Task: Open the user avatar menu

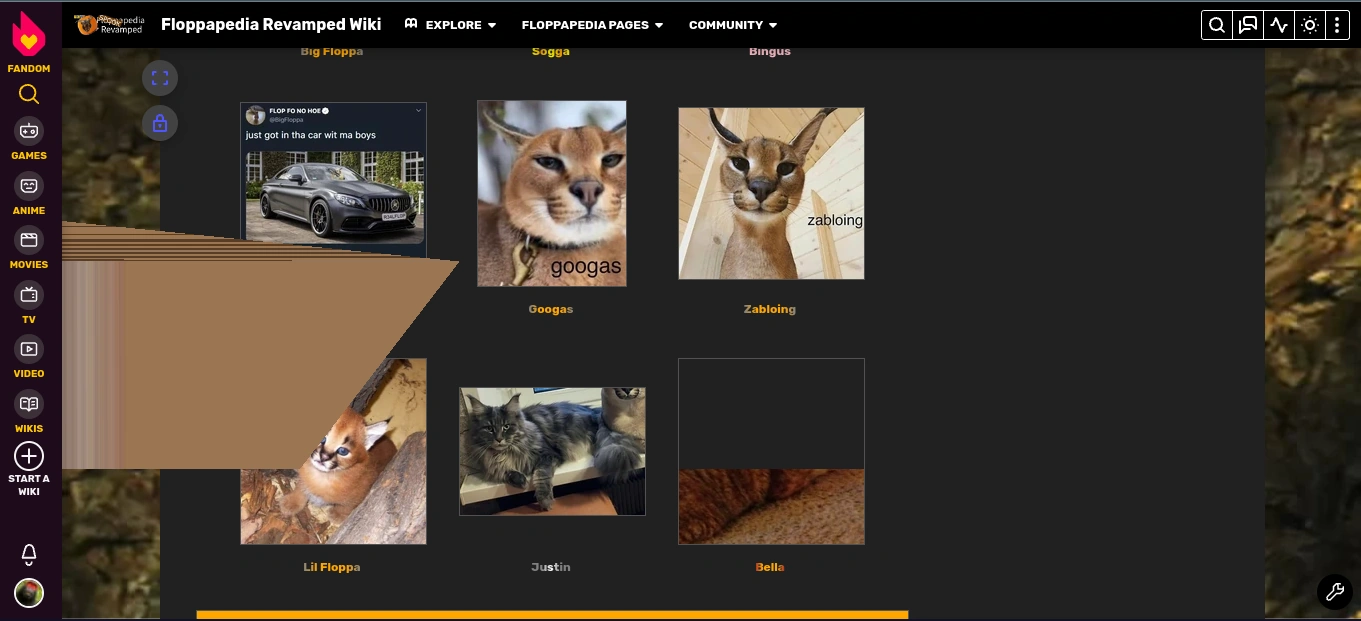Action: pyautogui.click(x=29, y=593)
